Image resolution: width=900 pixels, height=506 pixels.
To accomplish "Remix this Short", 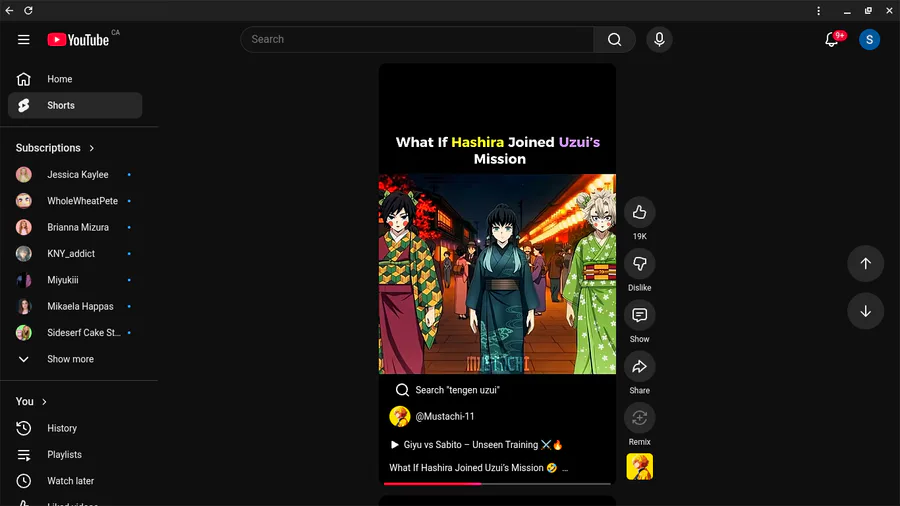I will [x=639, y=418].
